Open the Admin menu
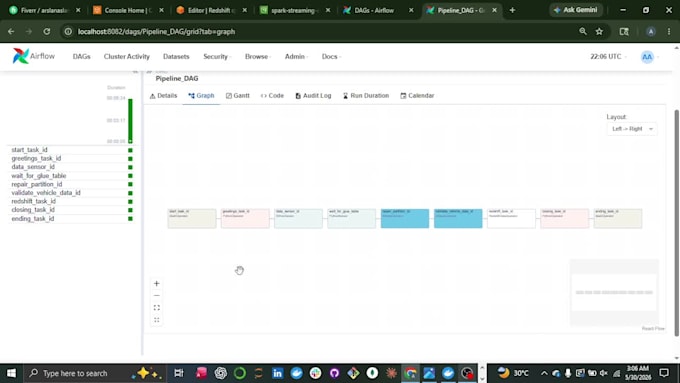This screenshot has height=383, width=680. coord(296,56)
